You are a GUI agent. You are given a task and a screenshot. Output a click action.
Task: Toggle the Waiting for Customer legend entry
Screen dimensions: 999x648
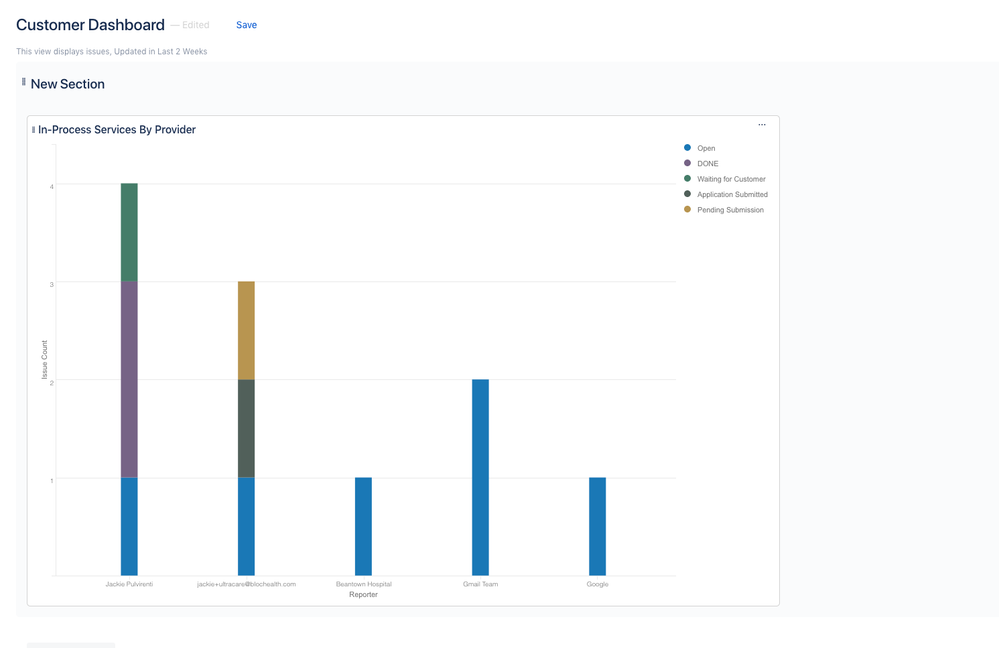pyautogui.click(x=724, y=179)
